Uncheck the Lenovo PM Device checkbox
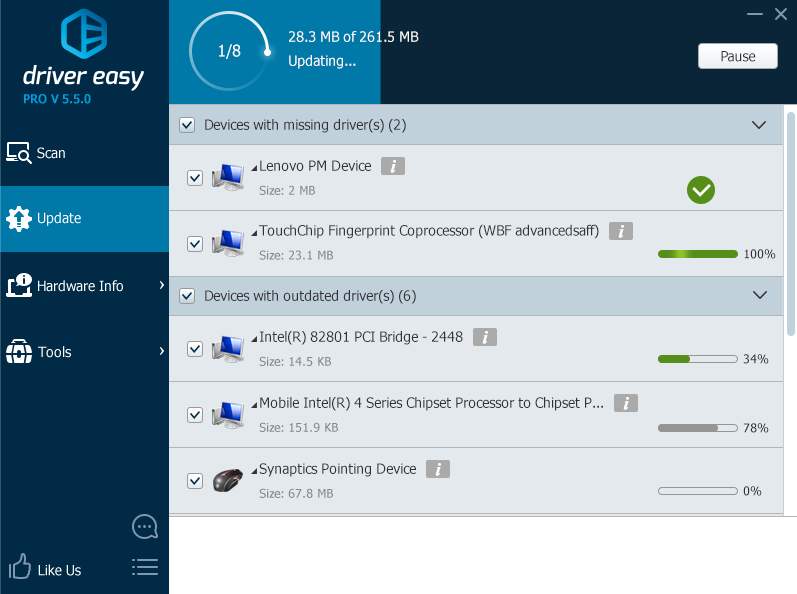 point(195,178)
